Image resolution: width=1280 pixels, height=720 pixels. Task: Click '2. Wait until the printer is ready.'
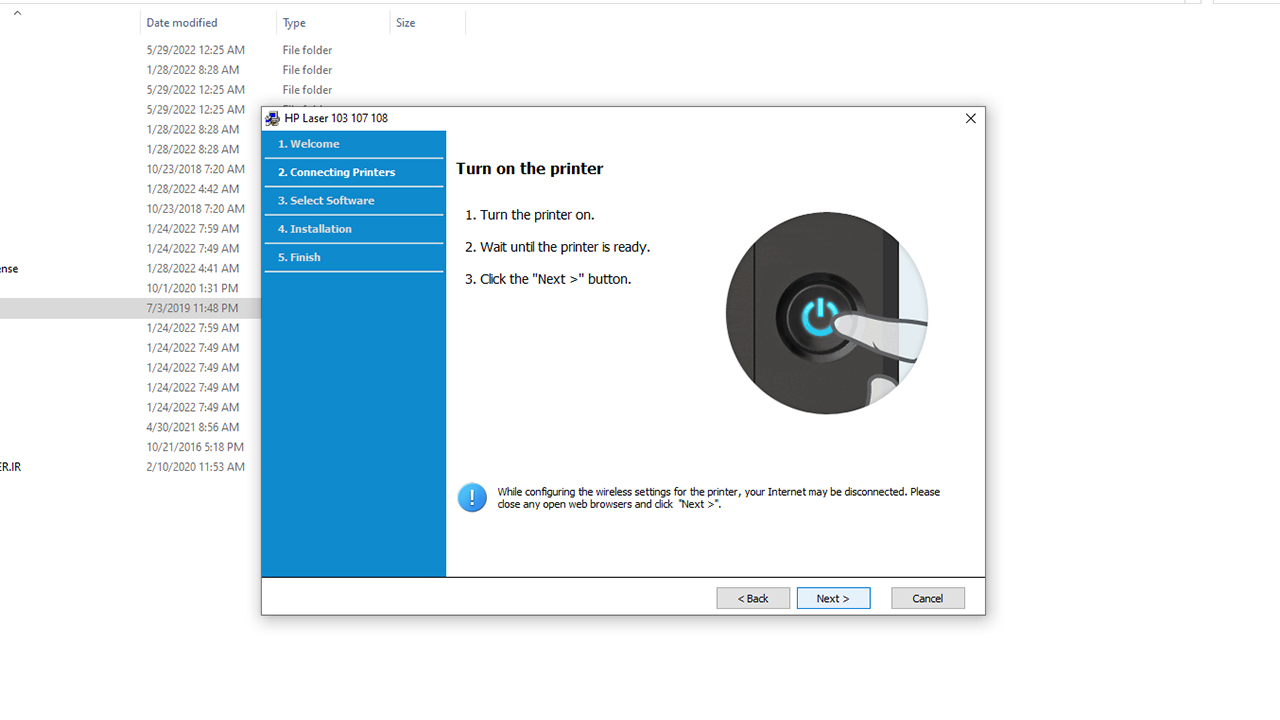557,247
